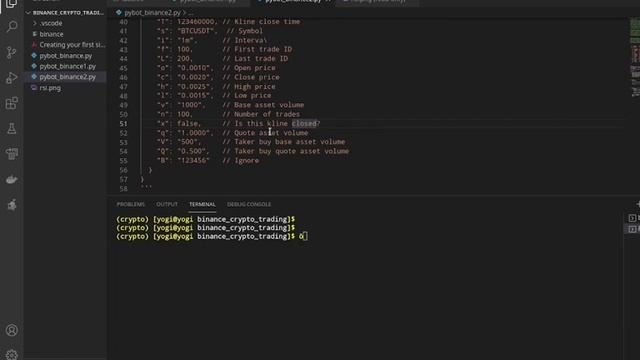Screen dimensions: 640x360
Task: Click the "BTCUSDT" symbol value
Action: point(196,31)
